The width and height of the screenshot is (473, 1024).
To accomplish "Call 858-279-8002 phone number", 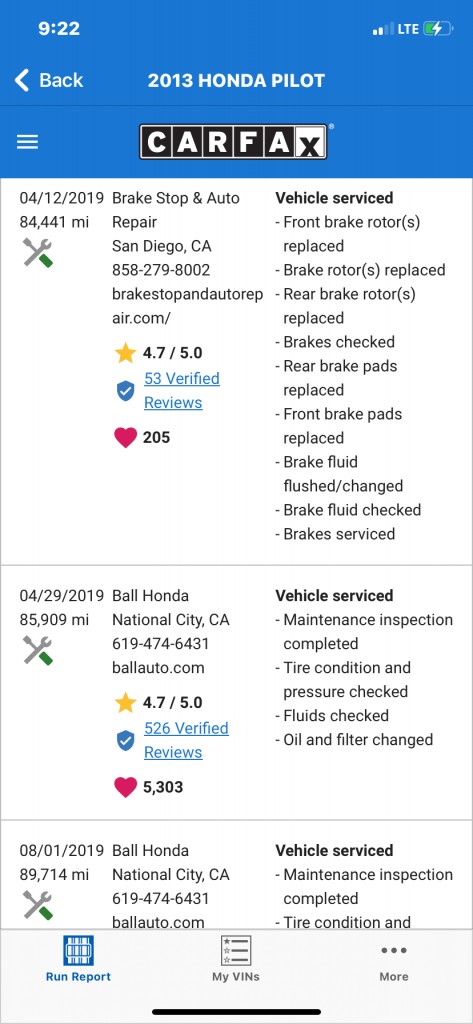I will (x=161, y=270).
